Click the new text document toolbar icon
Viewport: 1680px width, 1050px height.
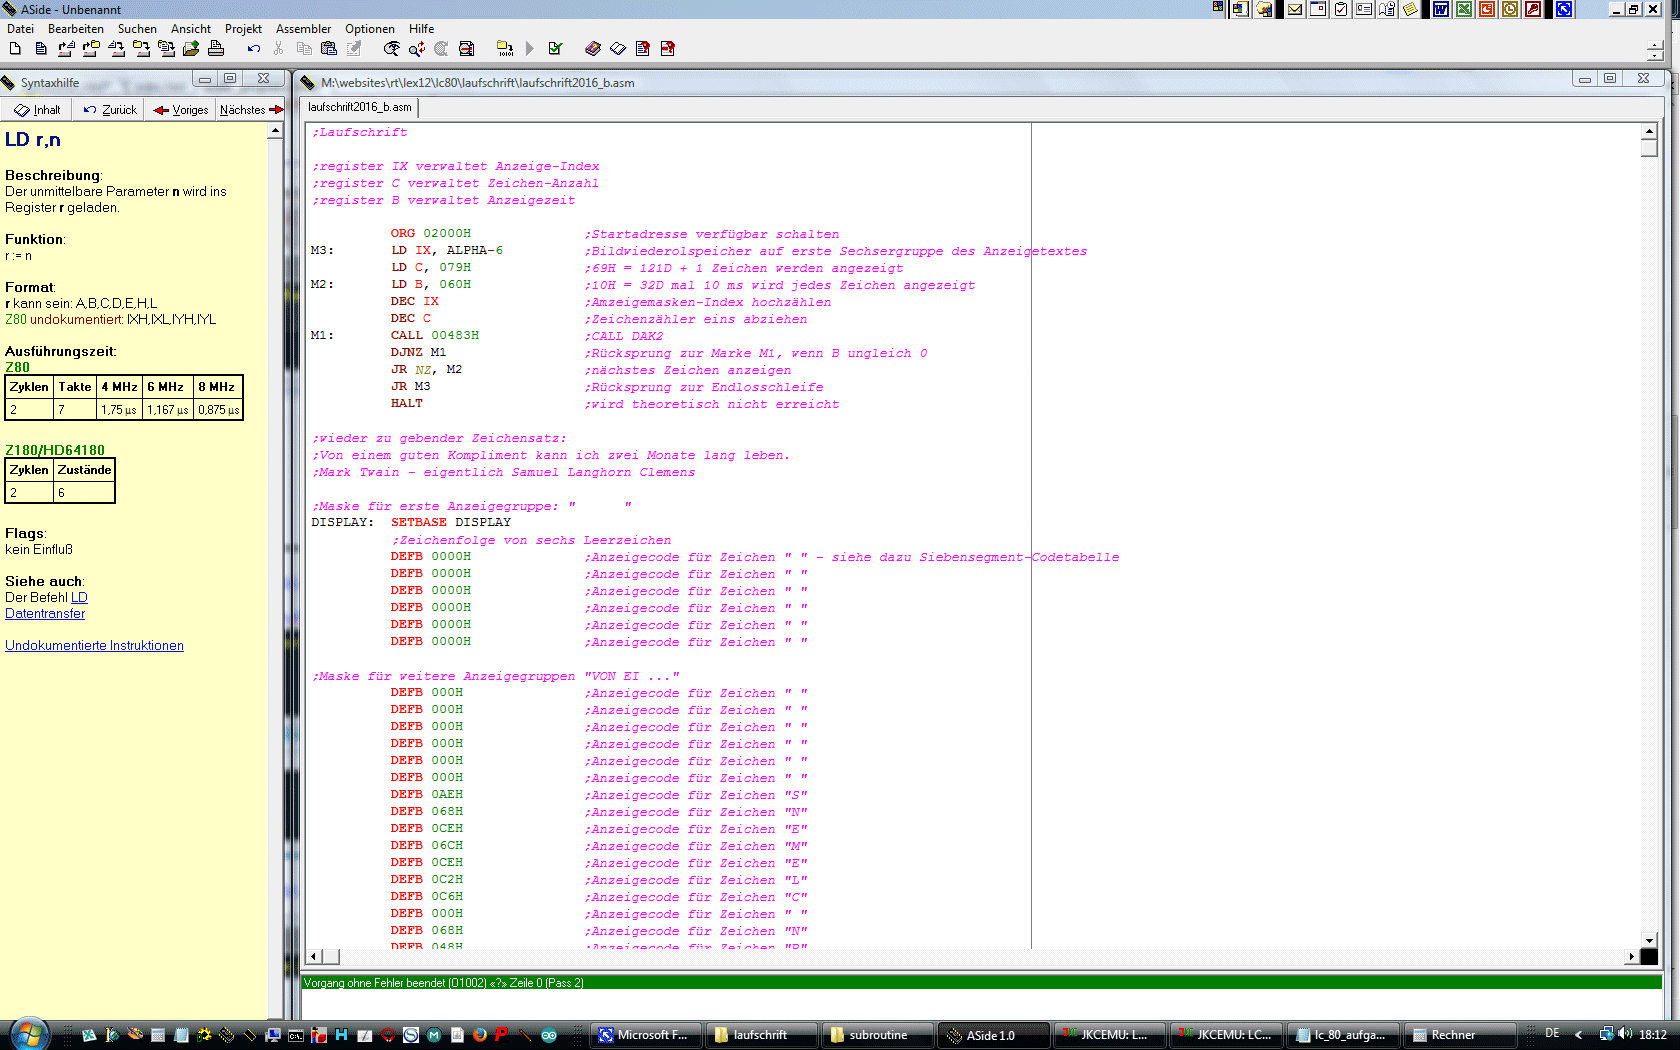[x=40, y=48]
